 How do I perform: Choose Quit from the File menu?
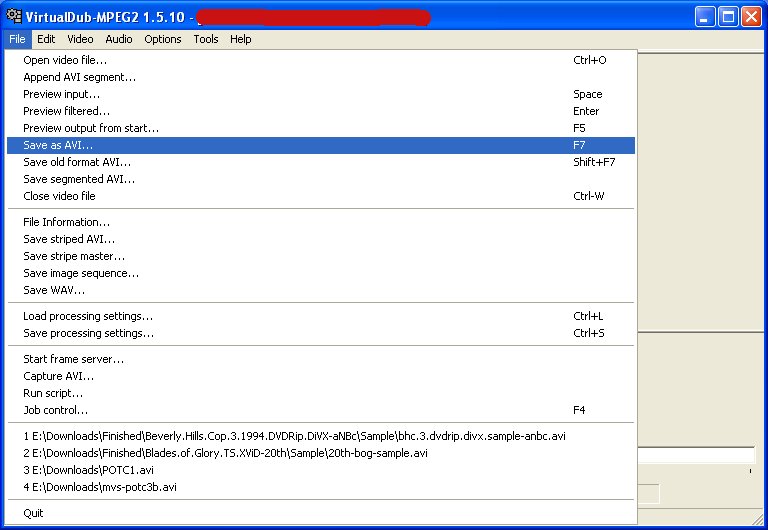(321, 513)
